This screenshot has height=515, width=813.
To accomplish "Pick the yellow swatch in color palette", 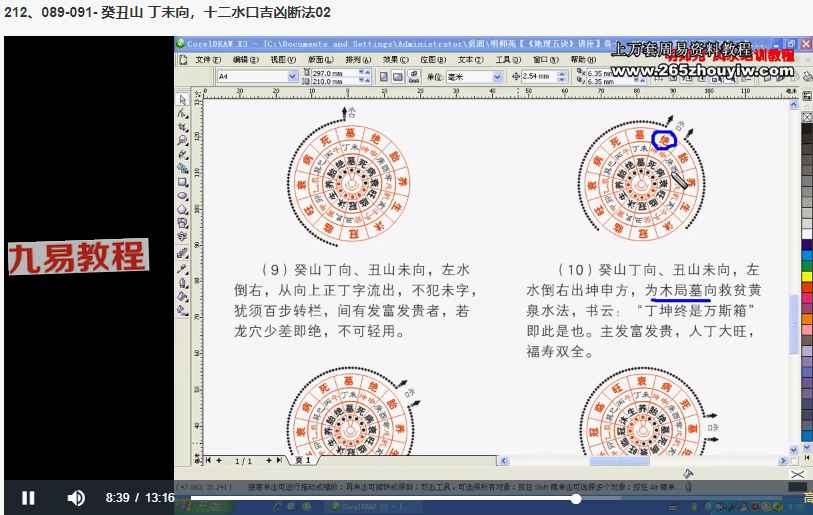I will pos(807,276).
